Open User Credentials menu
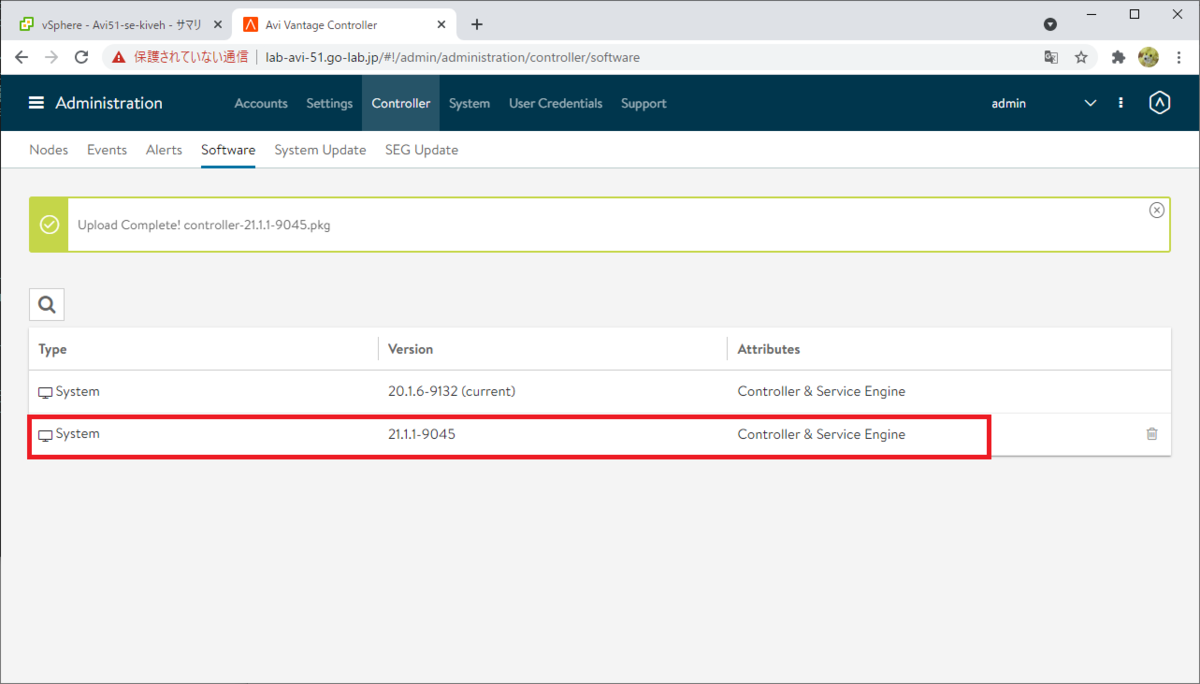Viewport: 1200px width, 684px height. 556,103
